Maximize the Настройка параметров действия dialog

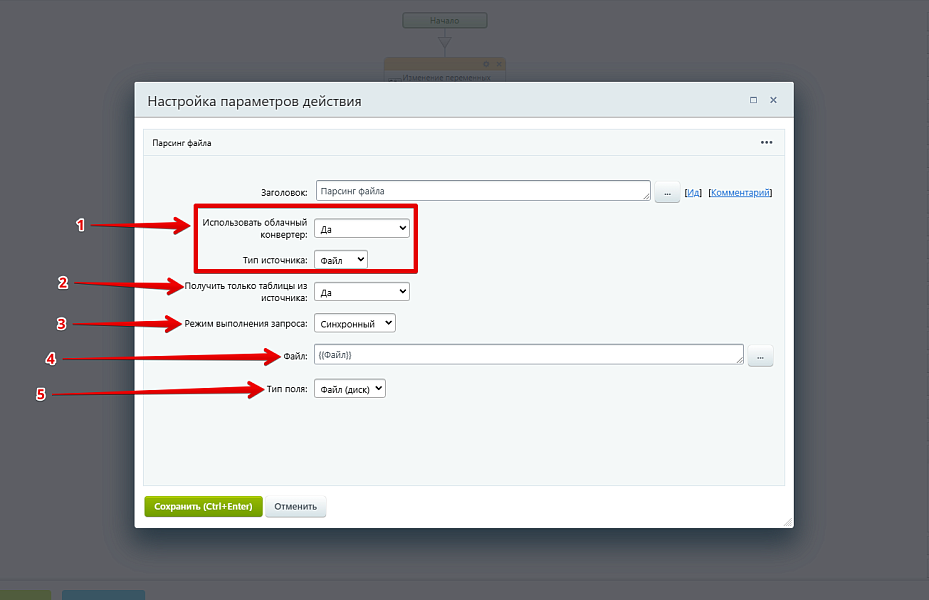coord(753,100)
